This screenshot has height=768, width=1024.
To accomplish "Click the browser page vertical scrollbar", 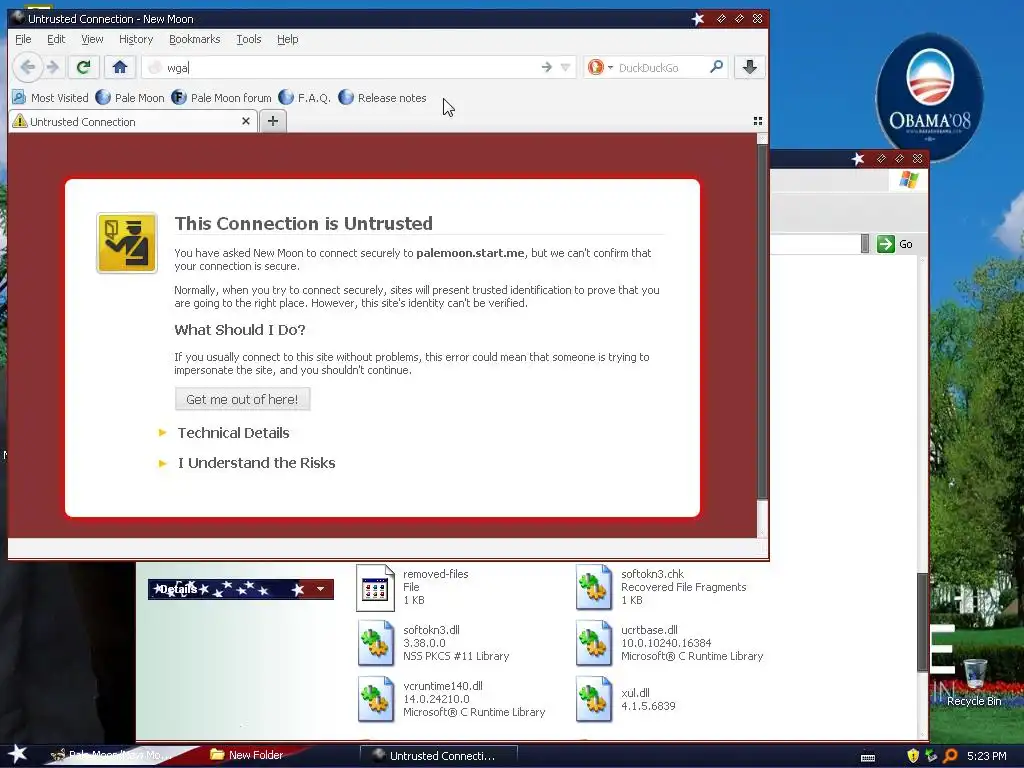I will point(762,320).
